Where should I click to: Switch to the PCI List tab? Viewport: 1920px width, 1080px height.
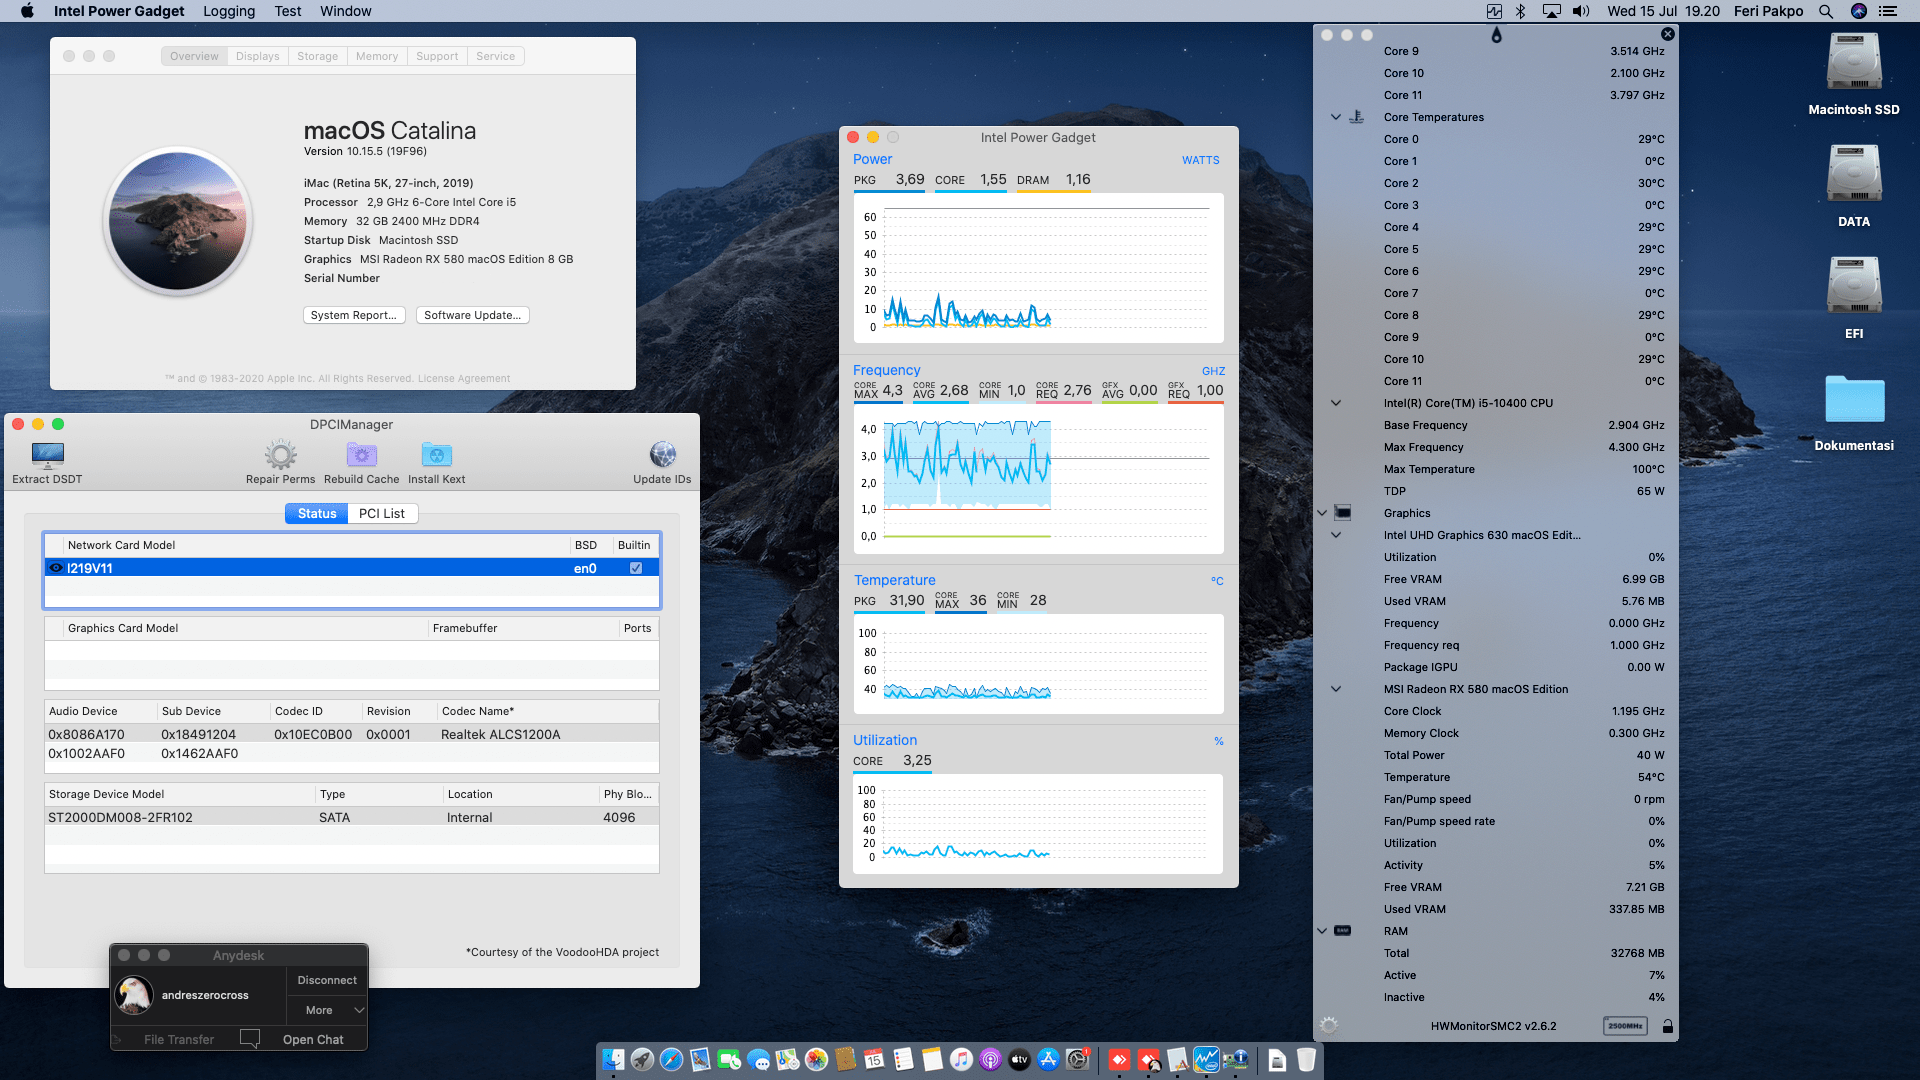pyautogui.click(x=382, y=513)
